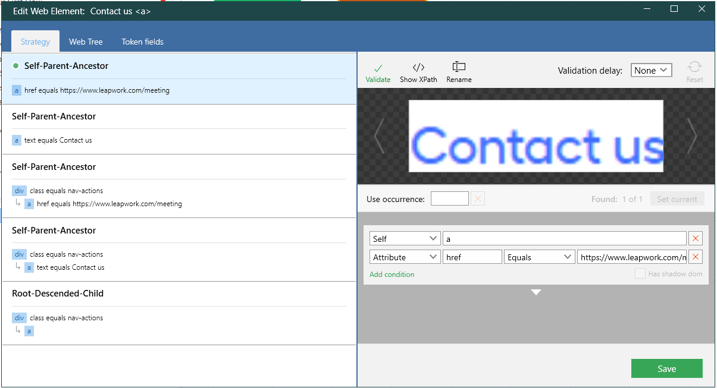Viewport: 717px width, 388px height.
Task: Remove the Self condition row
Action: [x=695, y=239]
